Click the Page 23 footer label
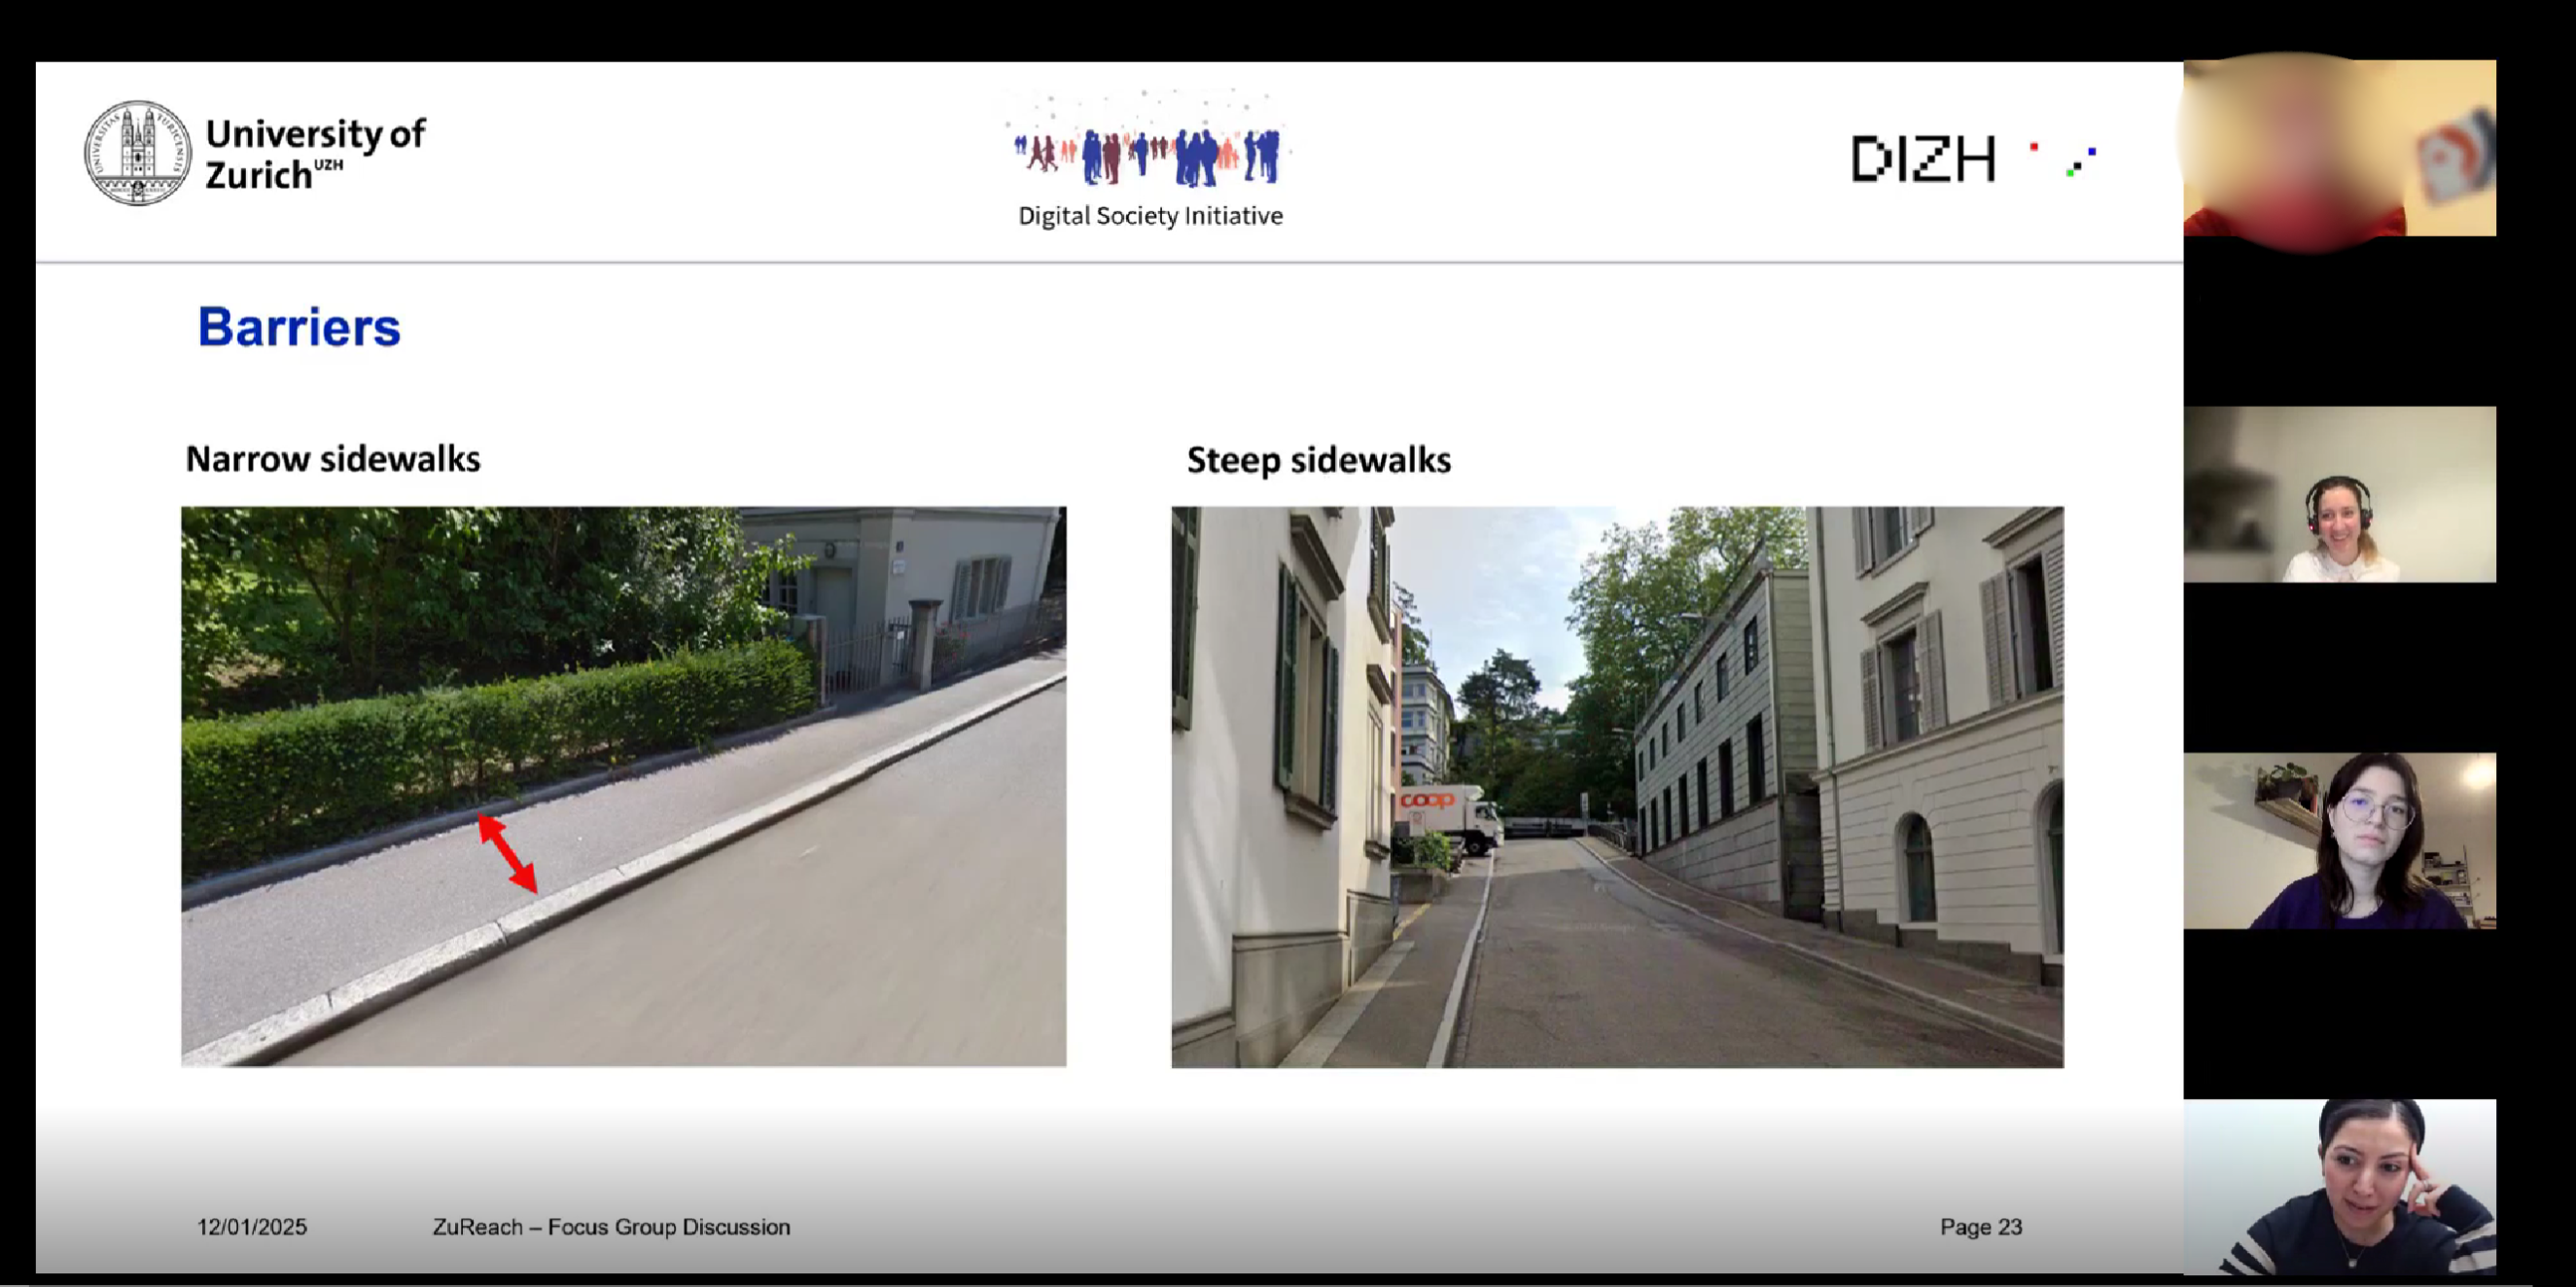 pos(1980,1227)
